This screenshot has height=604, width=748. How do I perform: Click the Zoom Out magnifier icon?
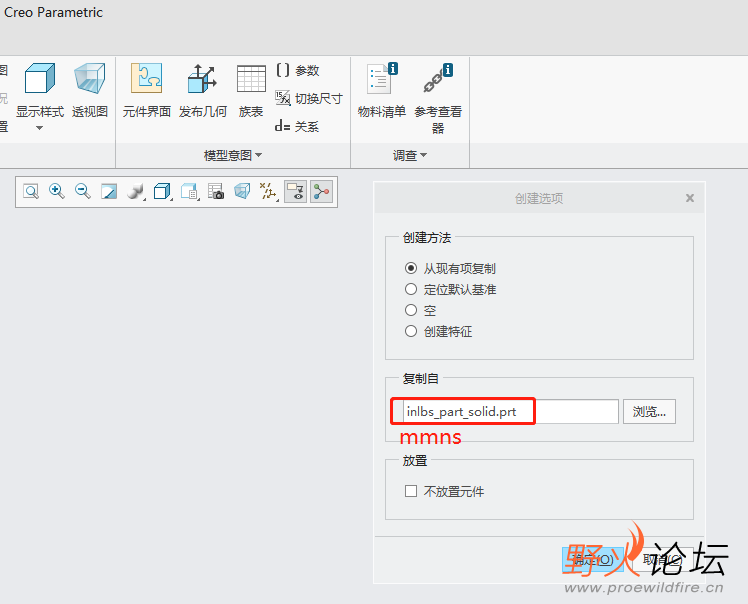coord(83,192)
